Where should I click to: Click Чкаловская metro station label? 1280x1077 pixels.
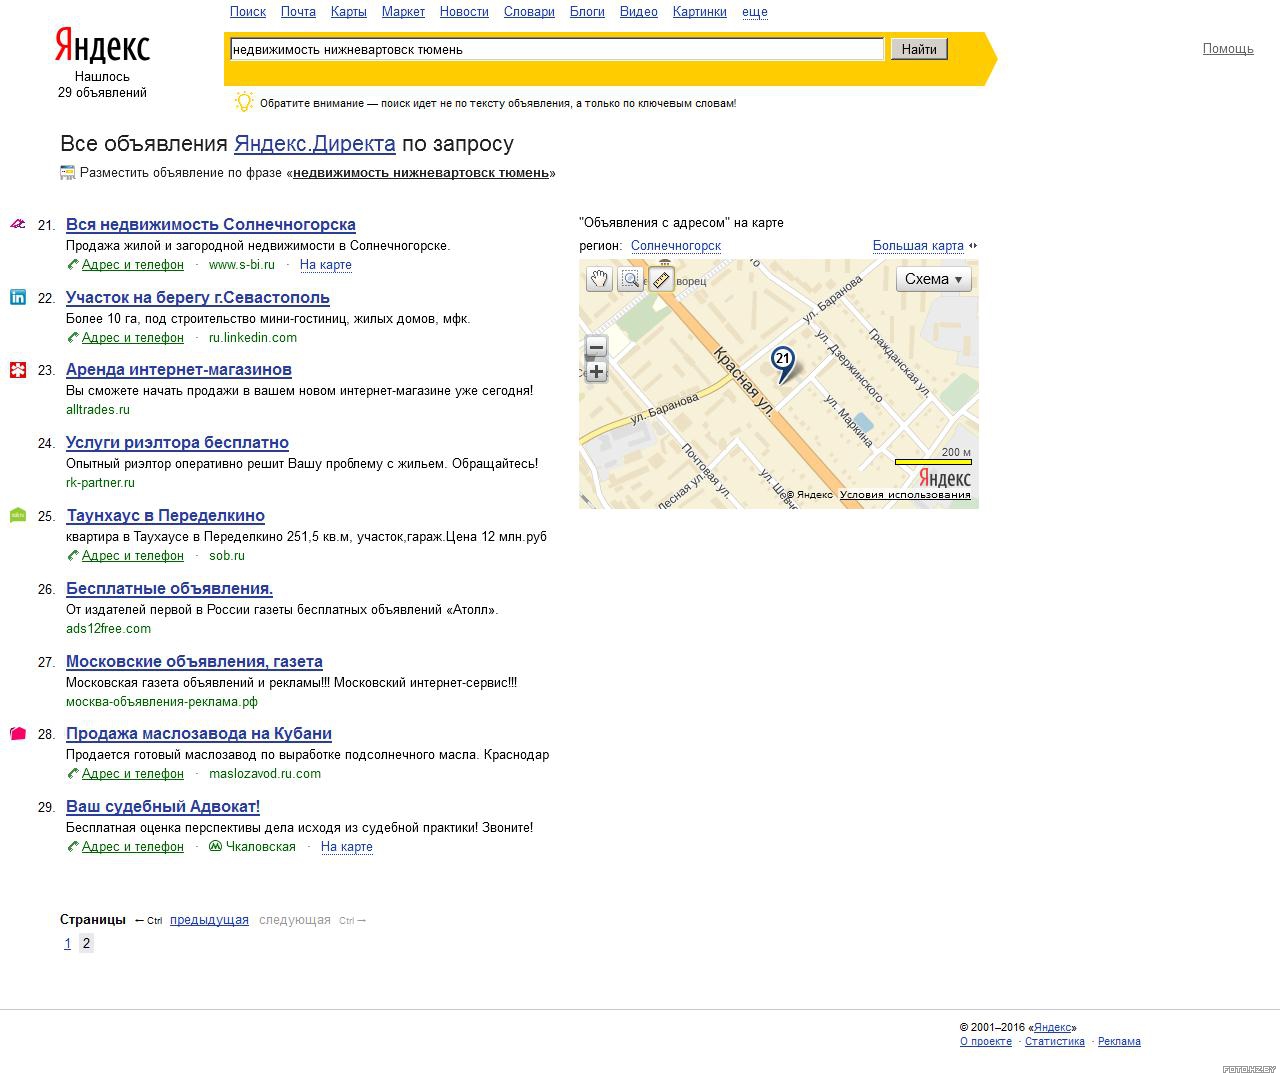point(261,846)
